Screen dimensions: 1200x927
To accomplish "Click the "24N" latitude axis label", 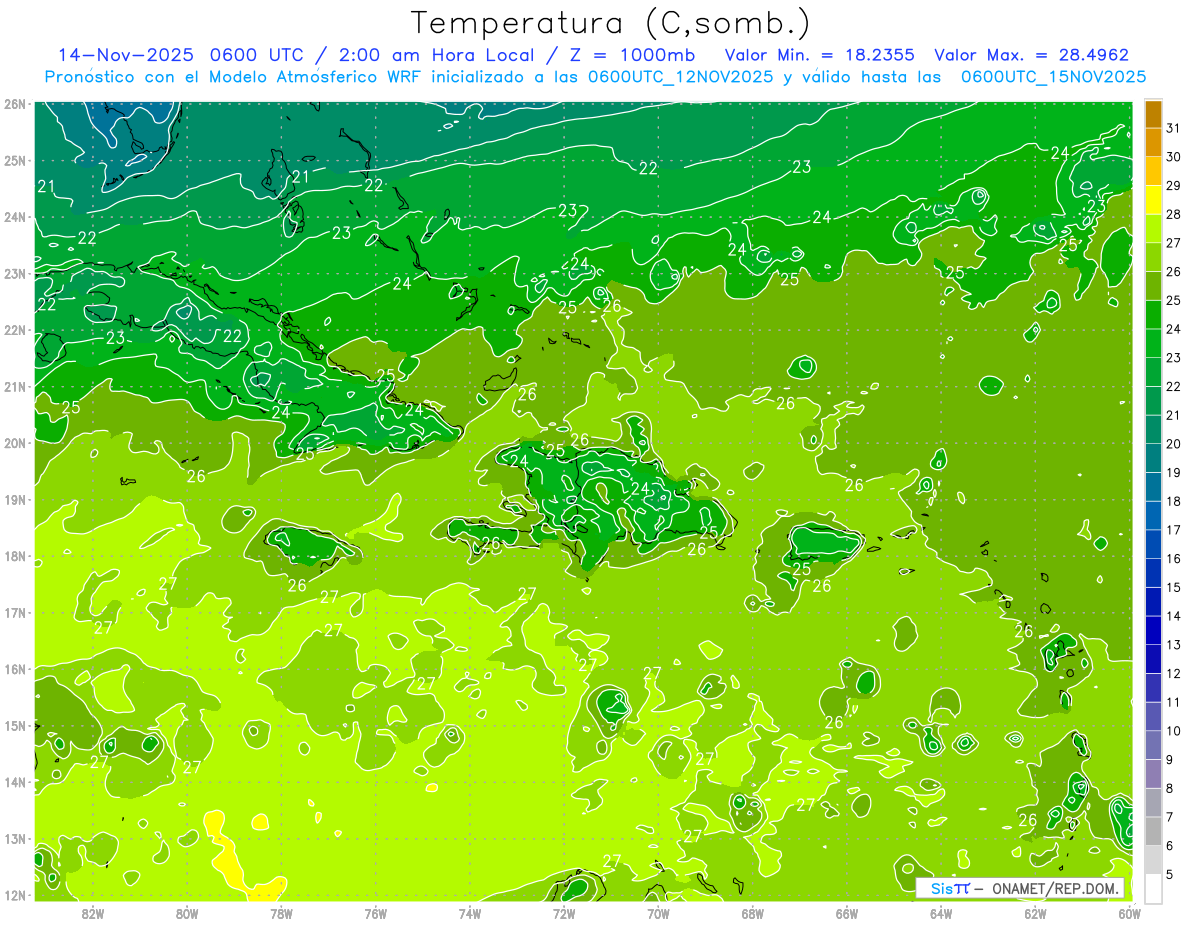I will (15, 217).
